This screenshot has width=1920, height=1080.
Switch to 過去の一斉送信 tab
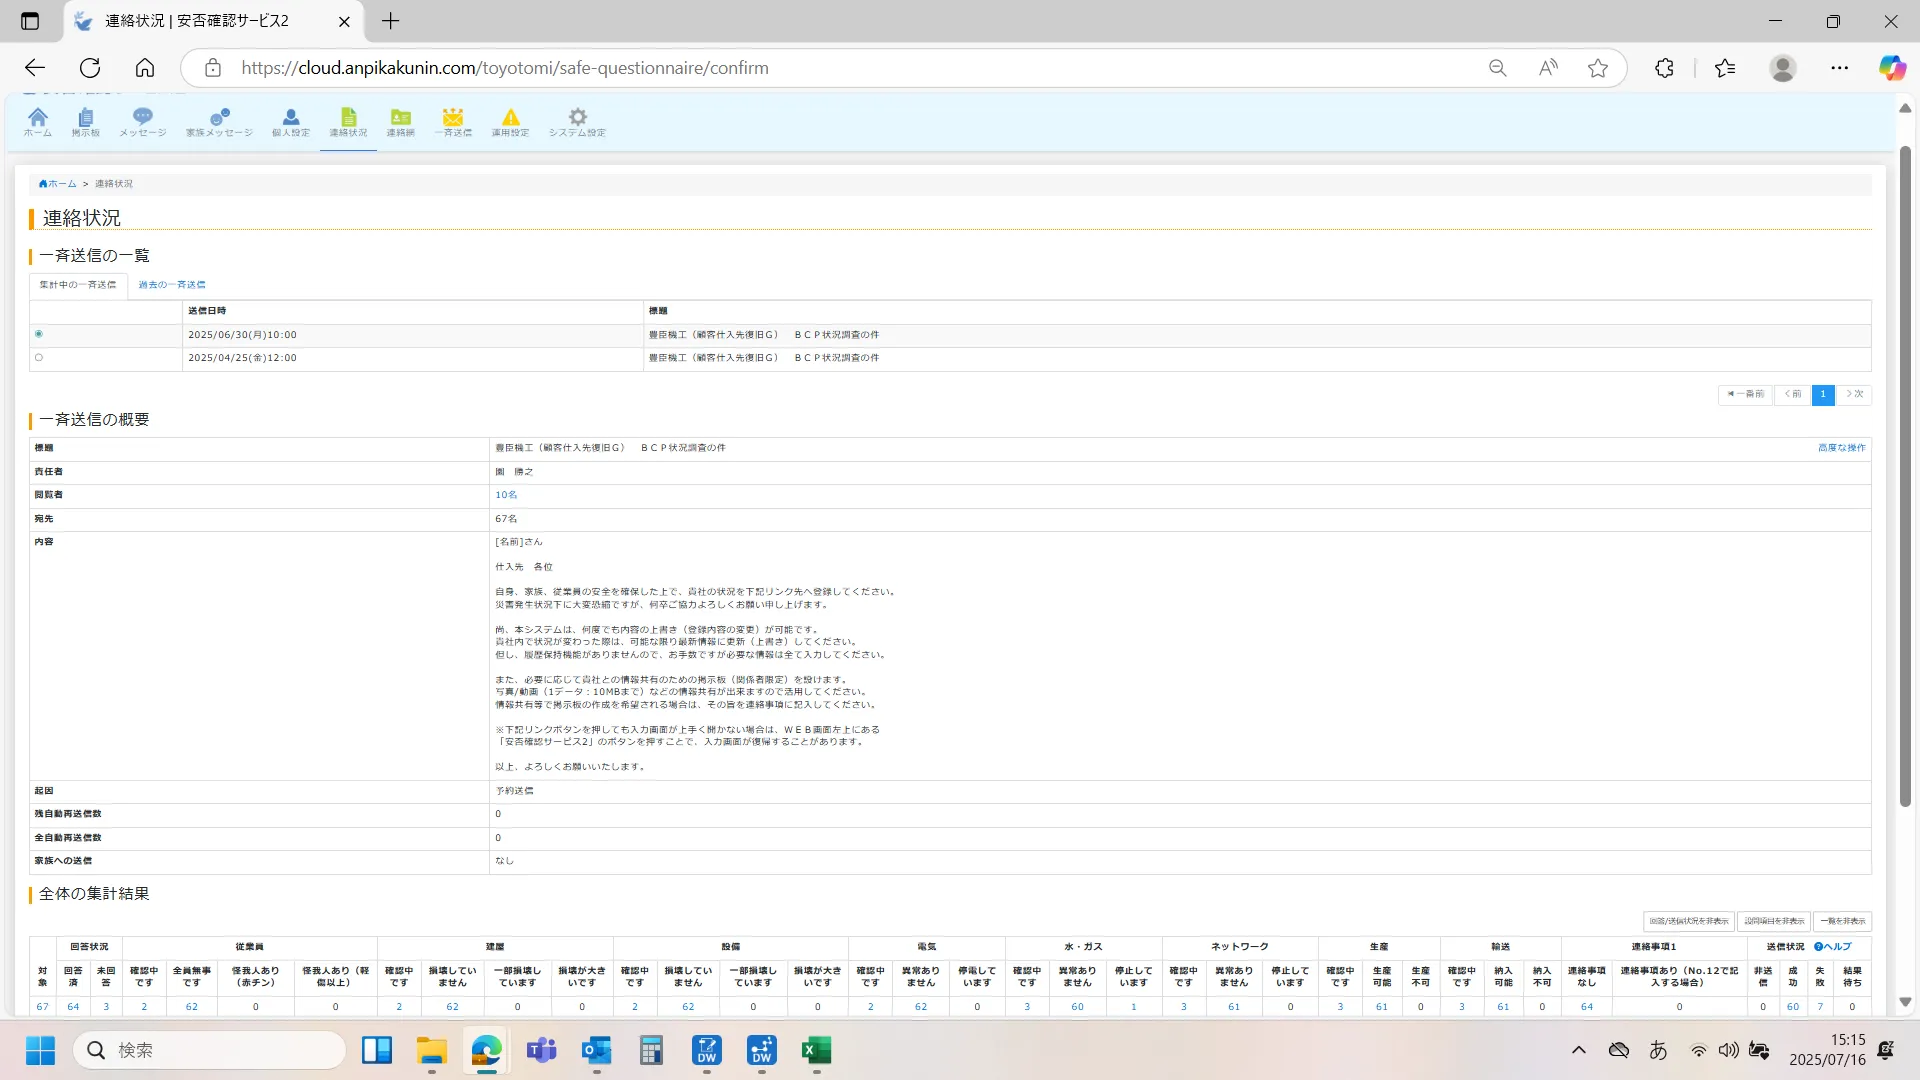(x=172, y=285)
